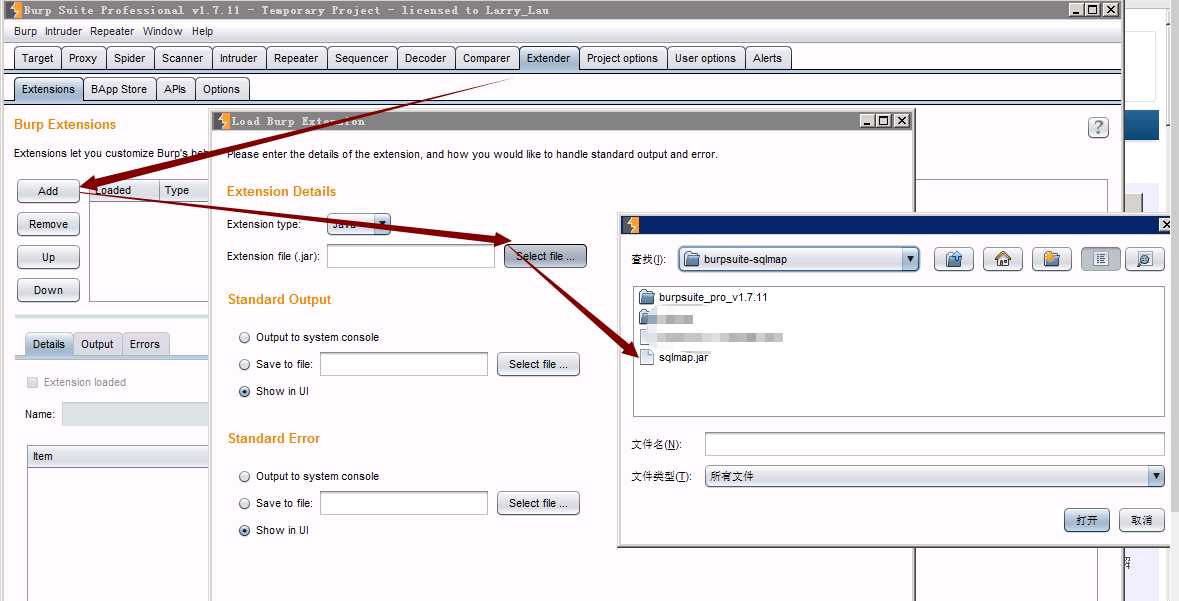Image resolution: width=1179 pixels, height=601 pixels.
Task: Focus the Extension file (.jar) input
Action: tap(411, 256)
